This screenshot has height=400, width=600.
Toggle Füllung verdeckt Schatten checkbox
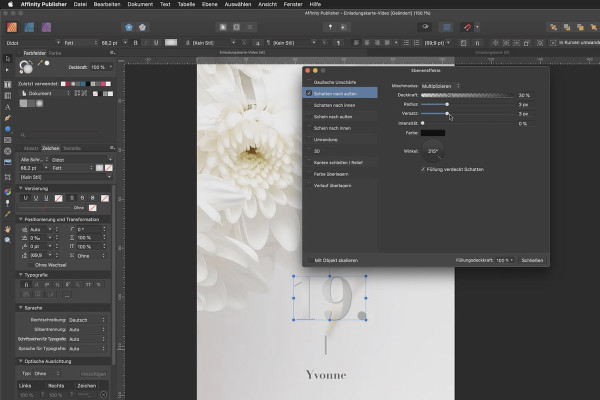click(x=423, y=169)
